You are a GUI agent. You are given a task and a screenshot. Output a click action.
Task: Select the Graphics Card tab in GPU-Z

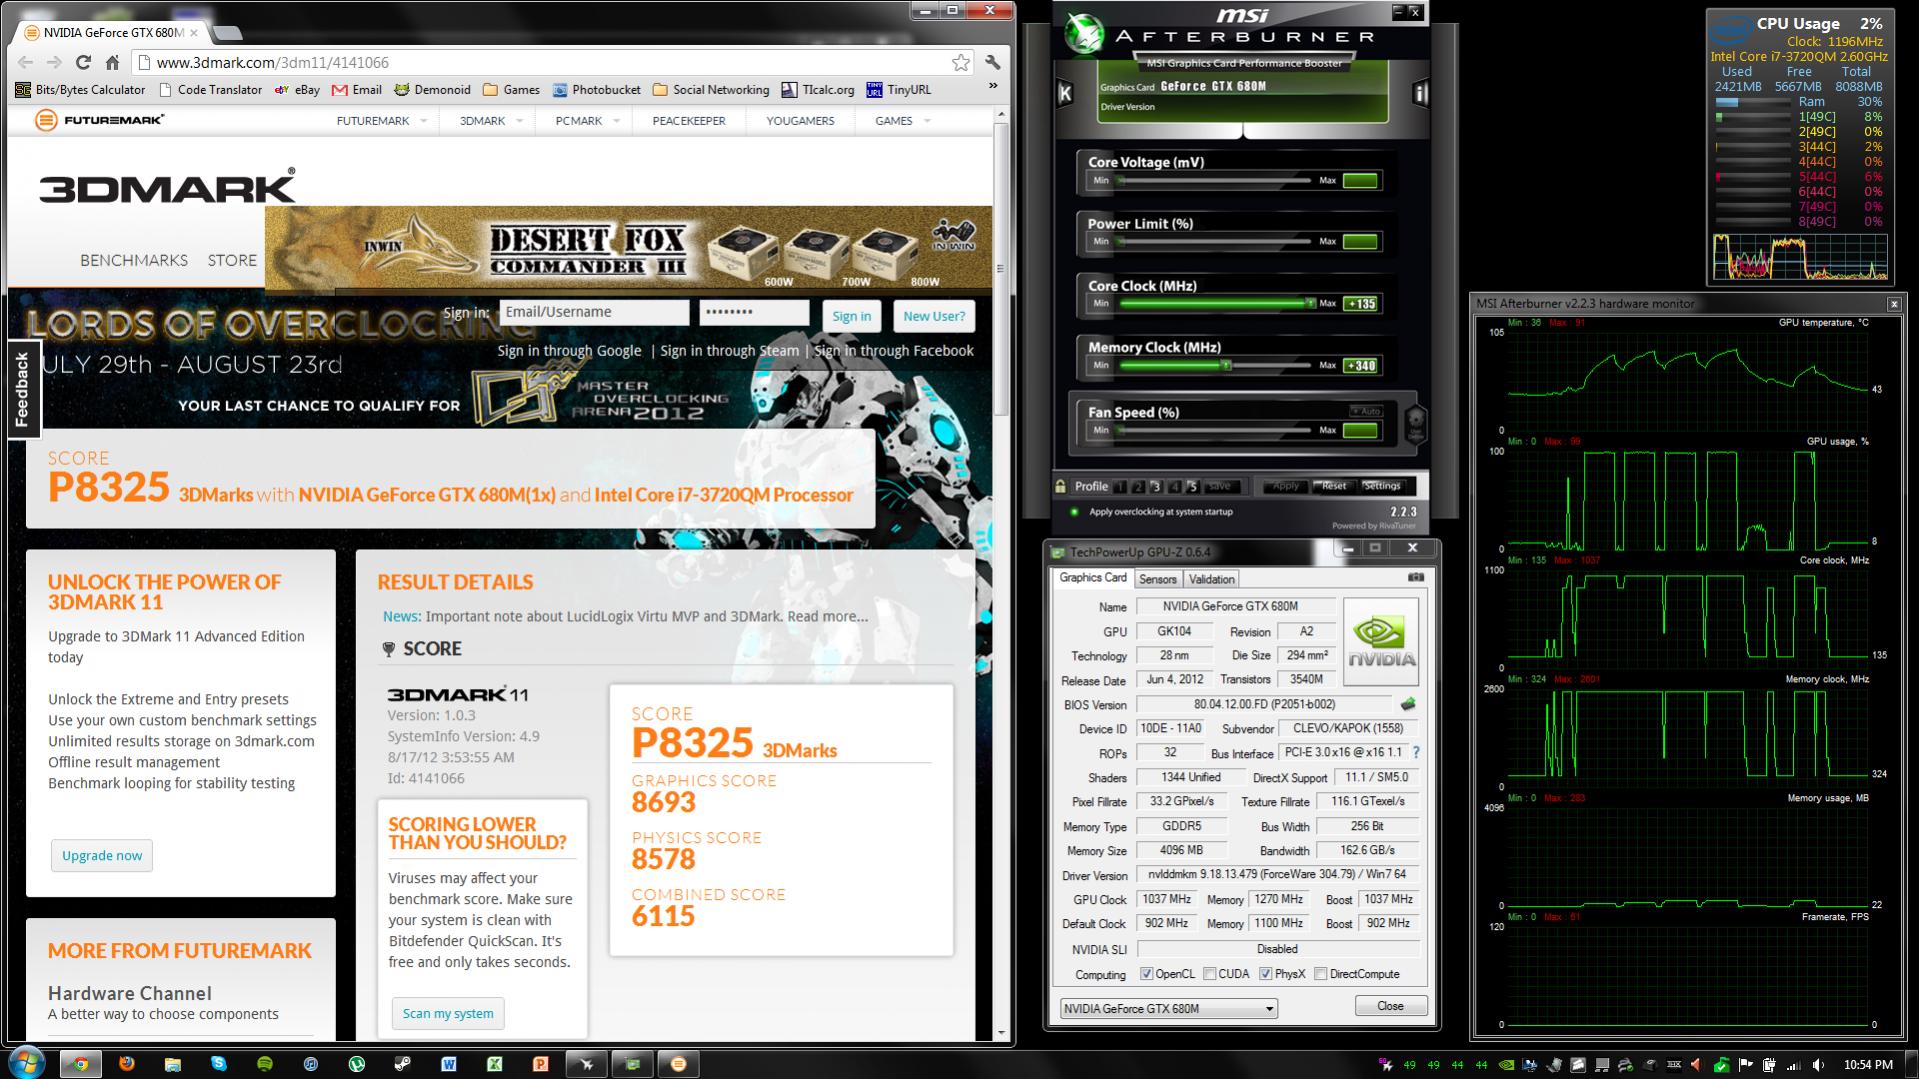tap(1093, 578)
